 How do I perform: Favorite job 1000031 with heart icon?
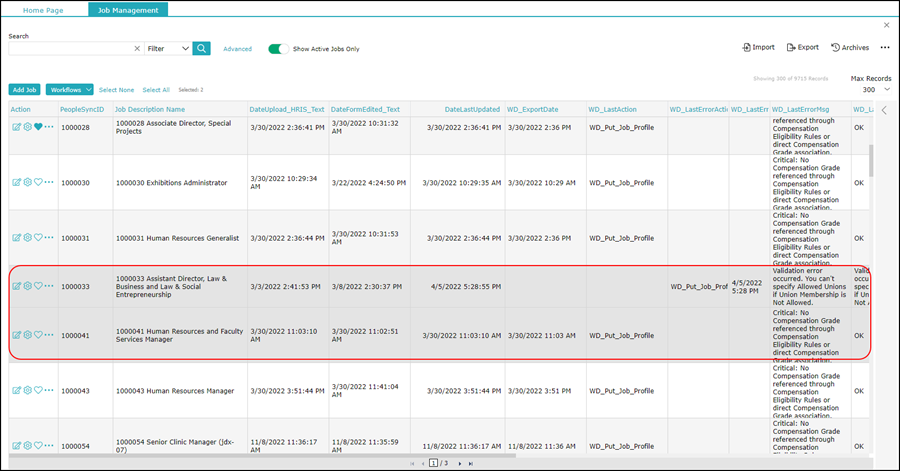pyautogui.click(x=38, y=238)
